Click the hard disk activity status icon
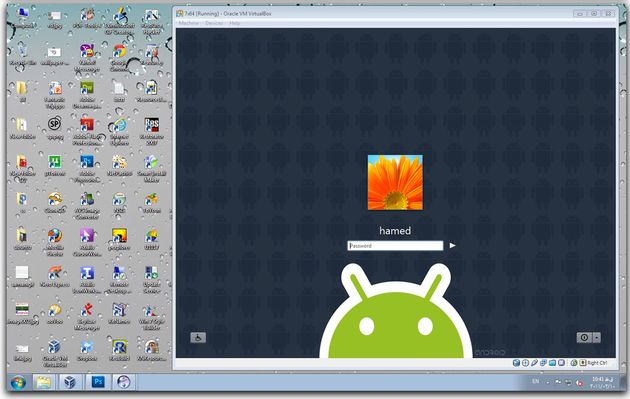The width and height of the screenshot is (630, 399). click(x=517, y=363)
